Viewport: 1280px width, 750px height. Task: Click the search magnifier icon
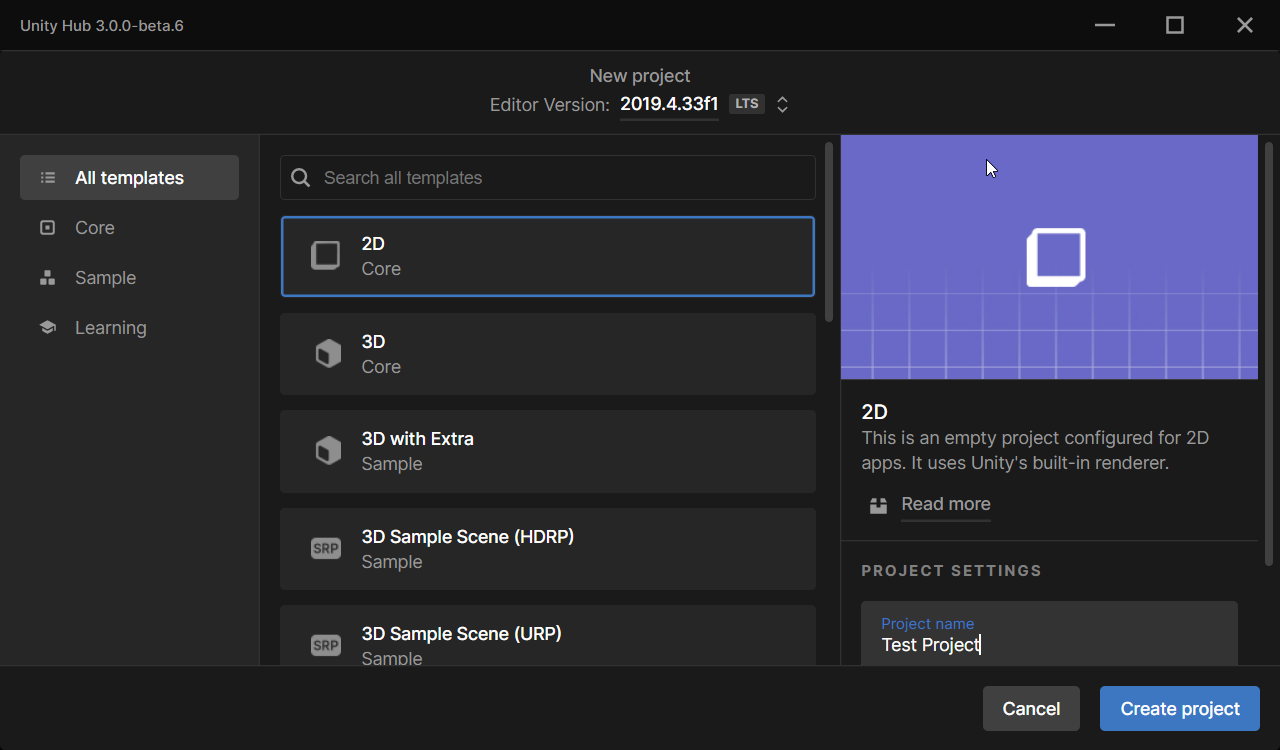point(301,178)
